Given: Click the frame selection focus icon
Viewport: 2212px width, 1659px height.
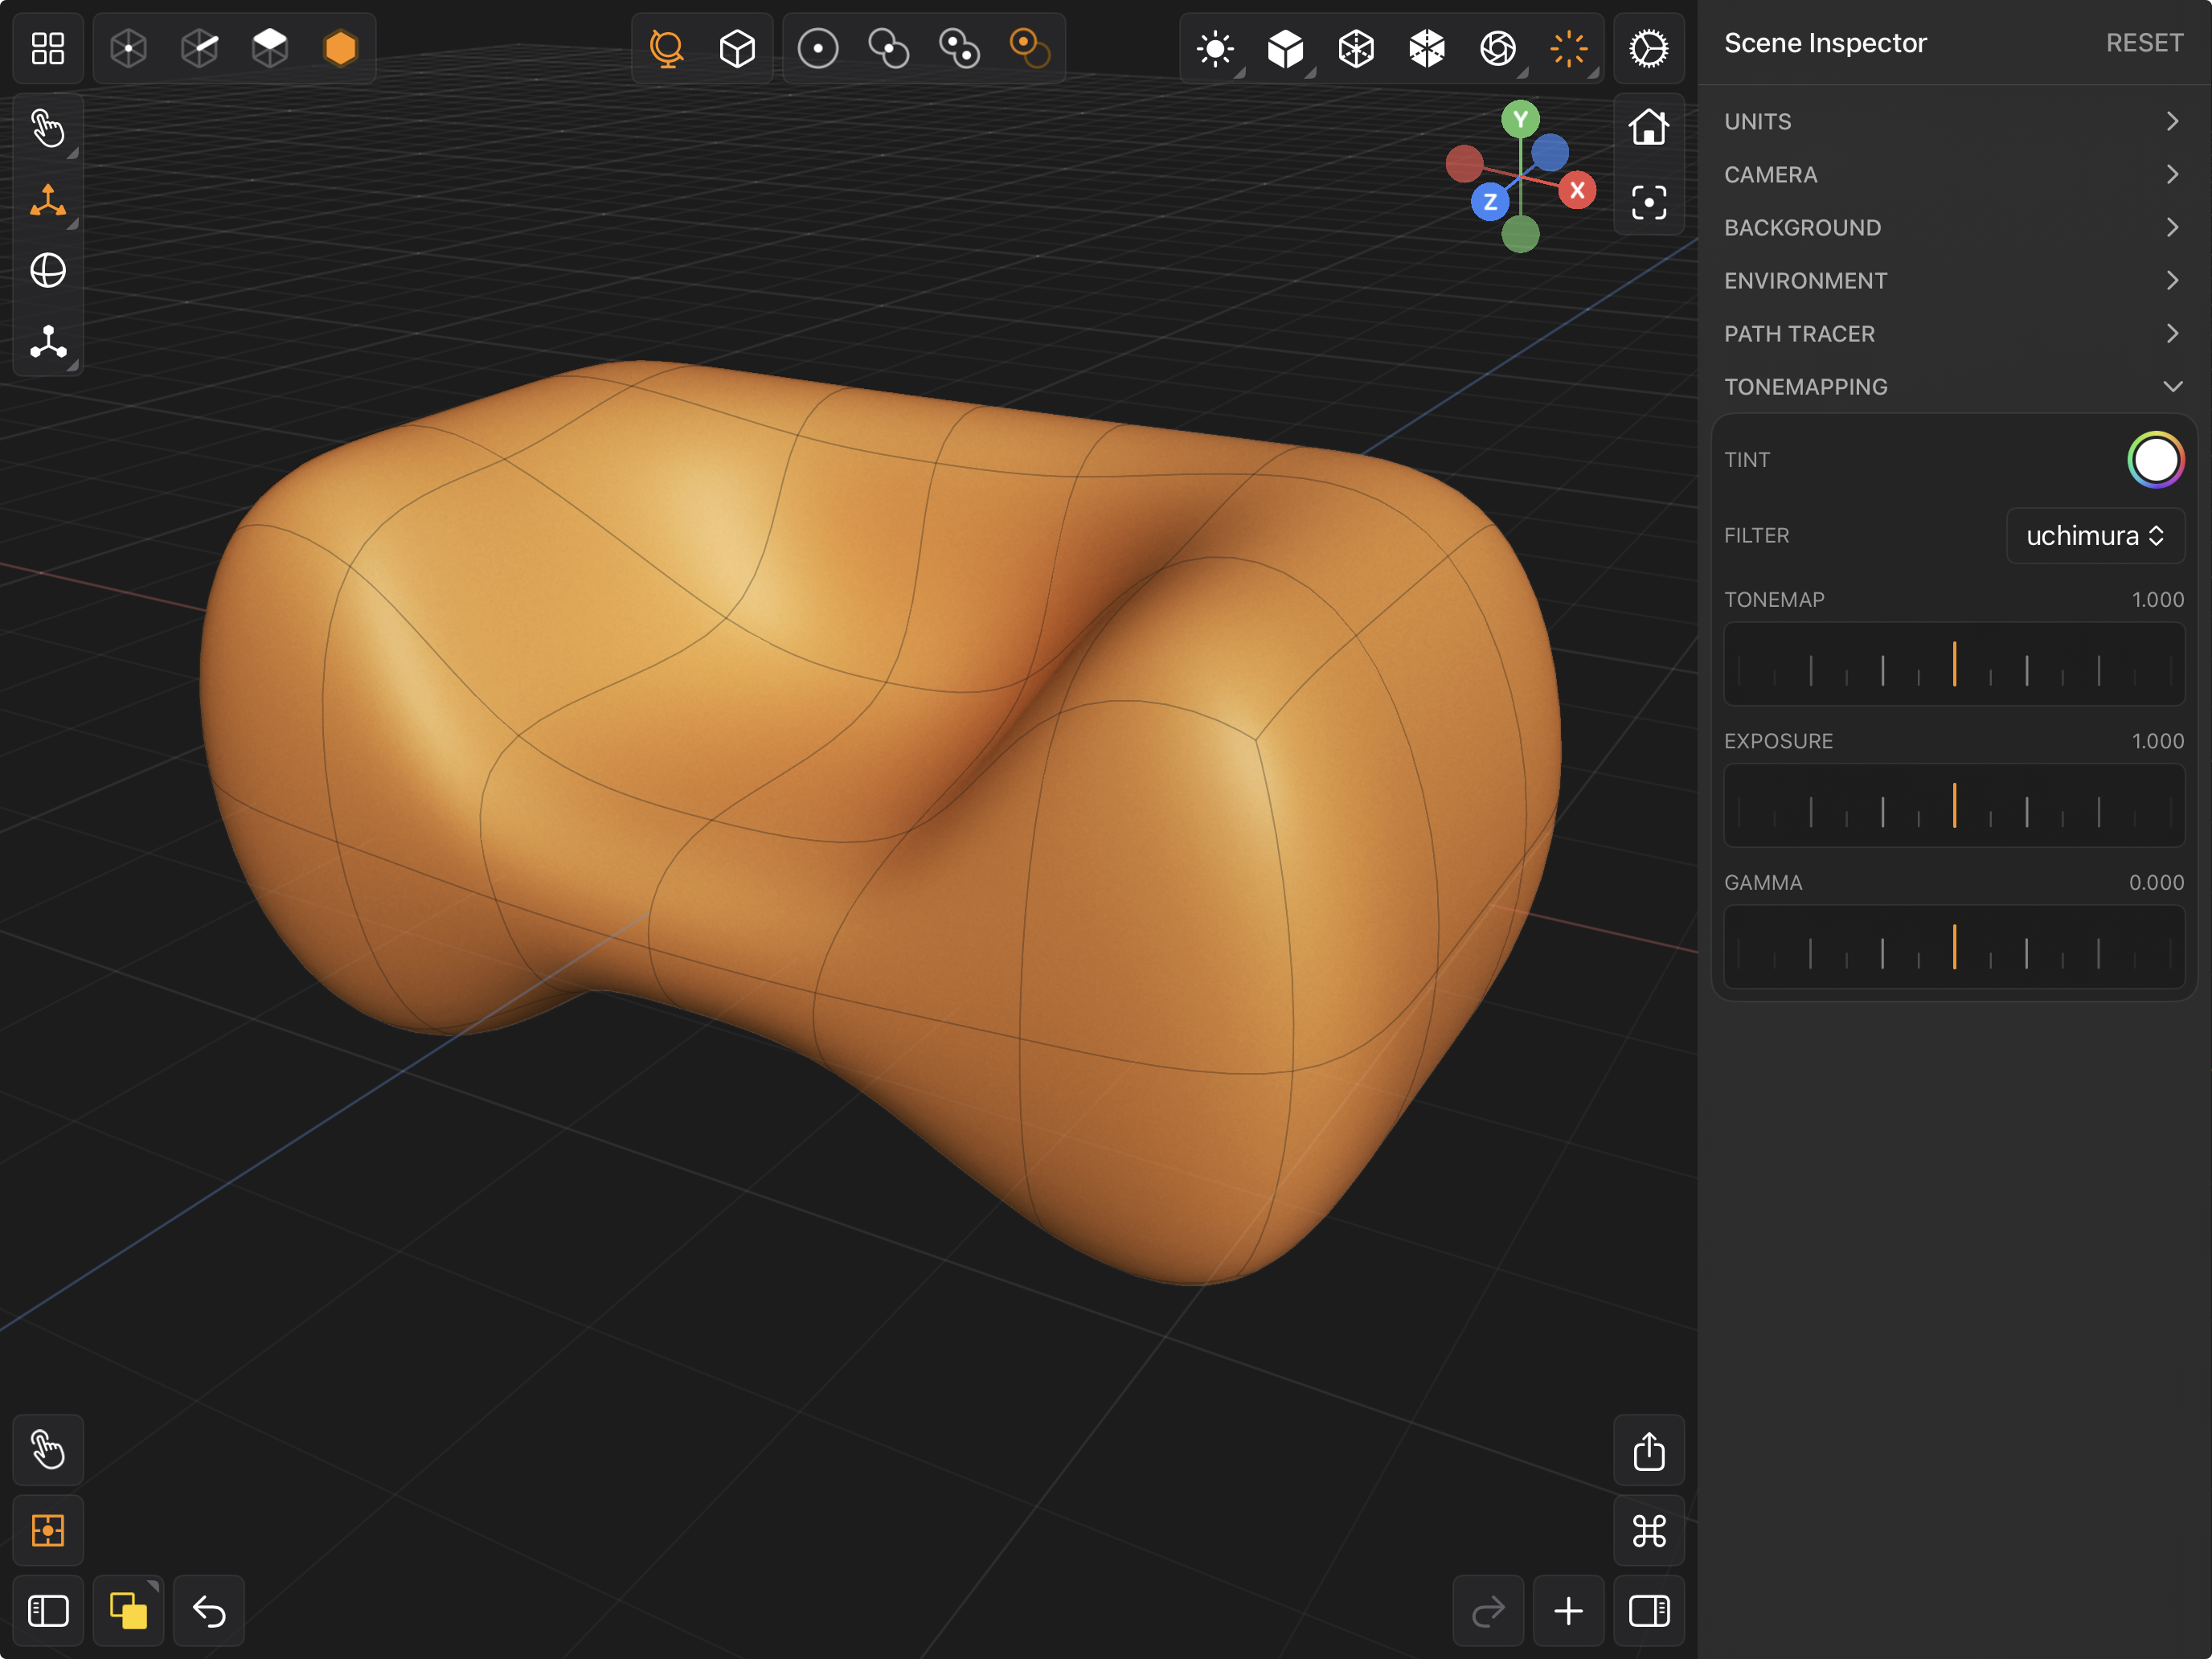Looking at the screenshot, I should point(1649,202).
